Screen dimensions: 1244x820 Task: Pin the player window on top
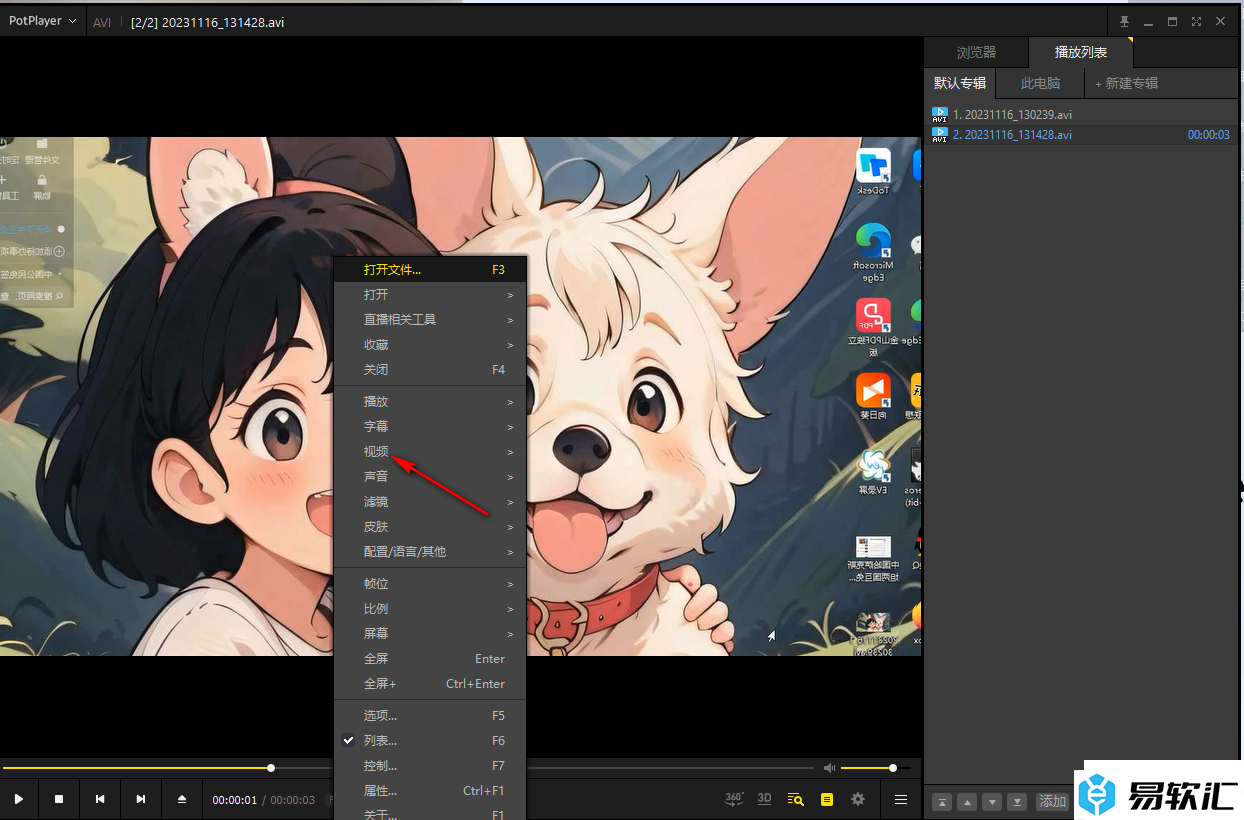click(1125, 21)
